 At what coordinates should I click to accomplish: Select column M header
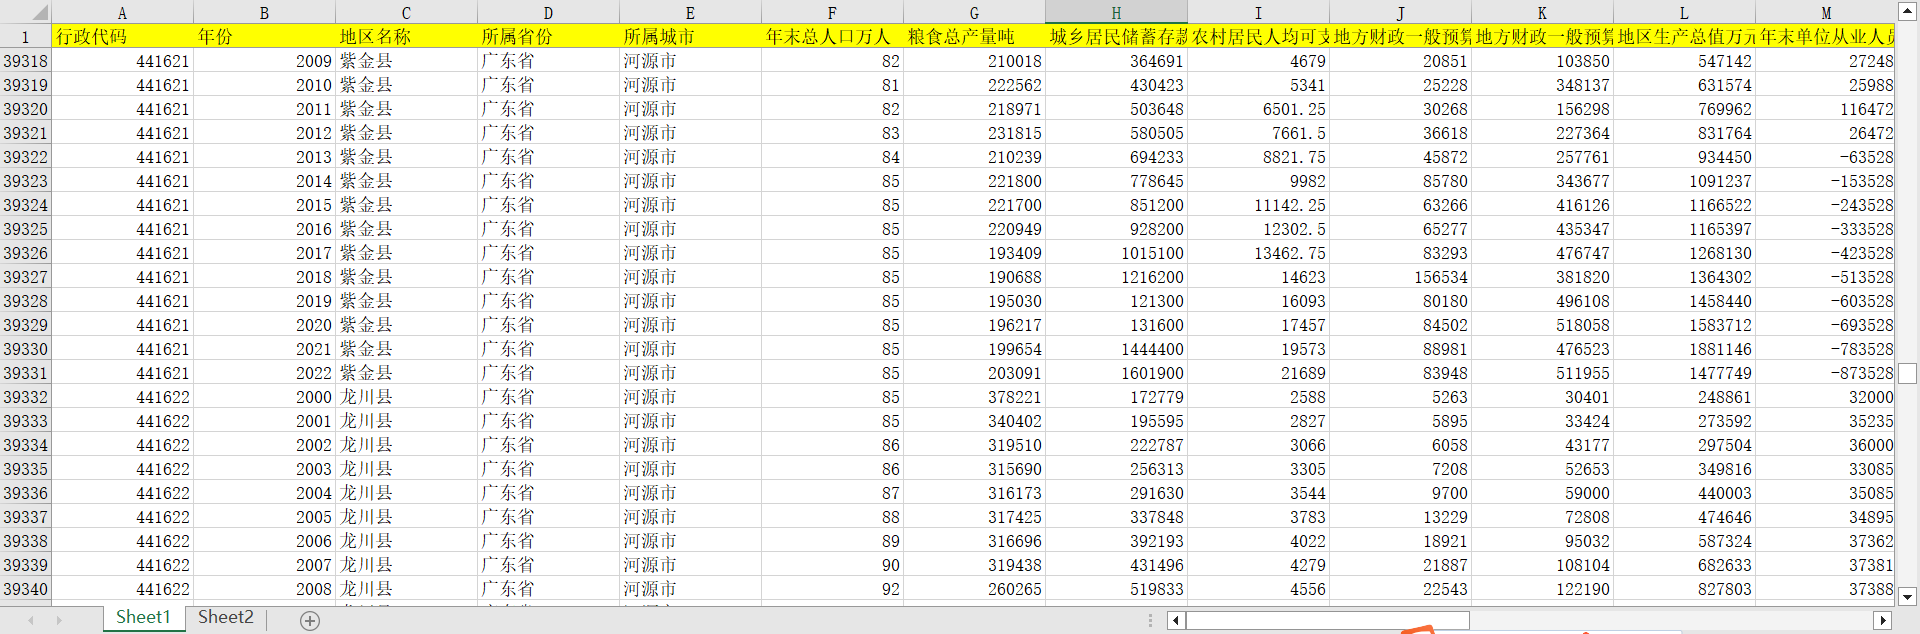coord(1825,12)
